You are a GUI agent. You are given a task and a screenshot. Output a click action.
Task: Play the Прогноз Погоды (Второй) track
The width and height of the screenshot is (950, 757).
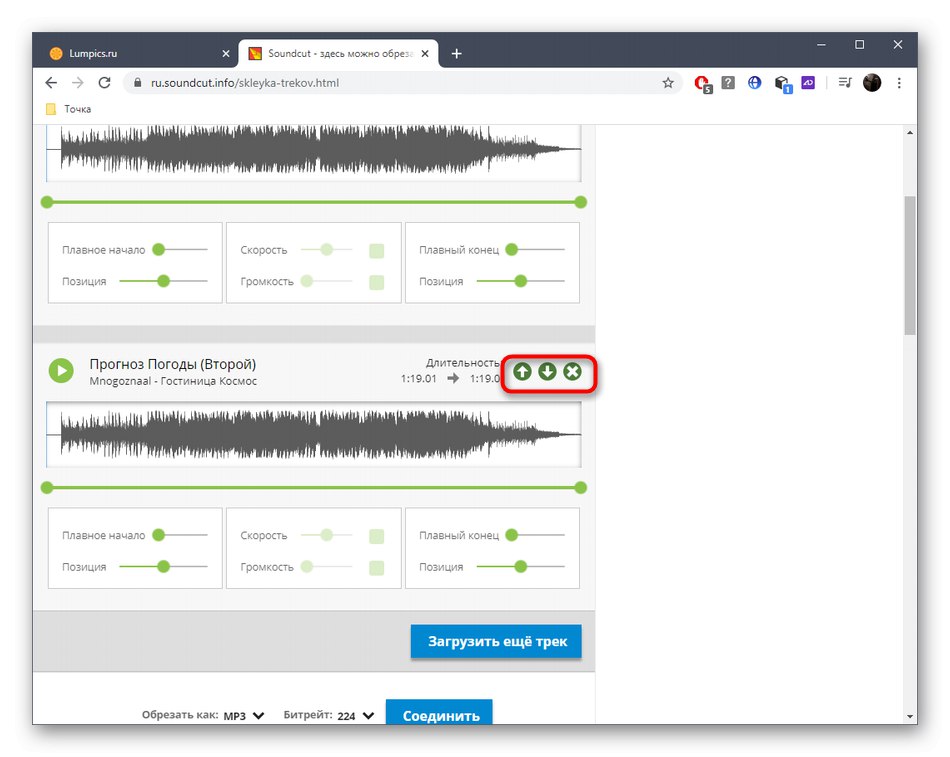61,370
